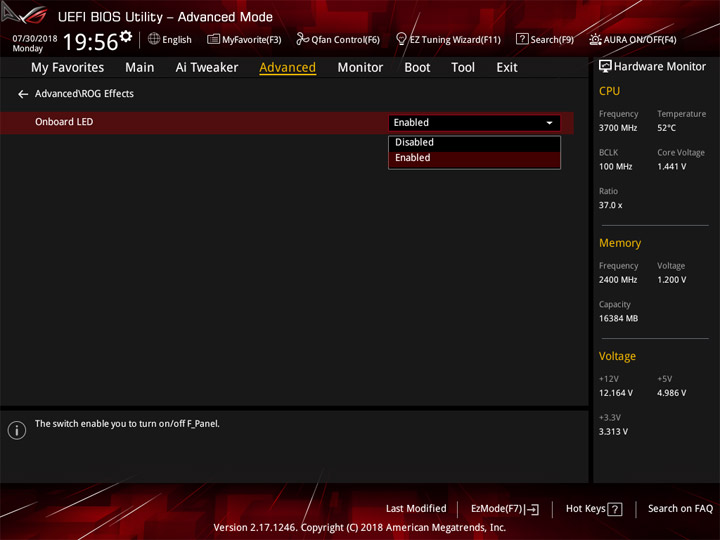Open Search(F9) question icon
This screenshot has width=720, height=540.
tap(522, 39)
